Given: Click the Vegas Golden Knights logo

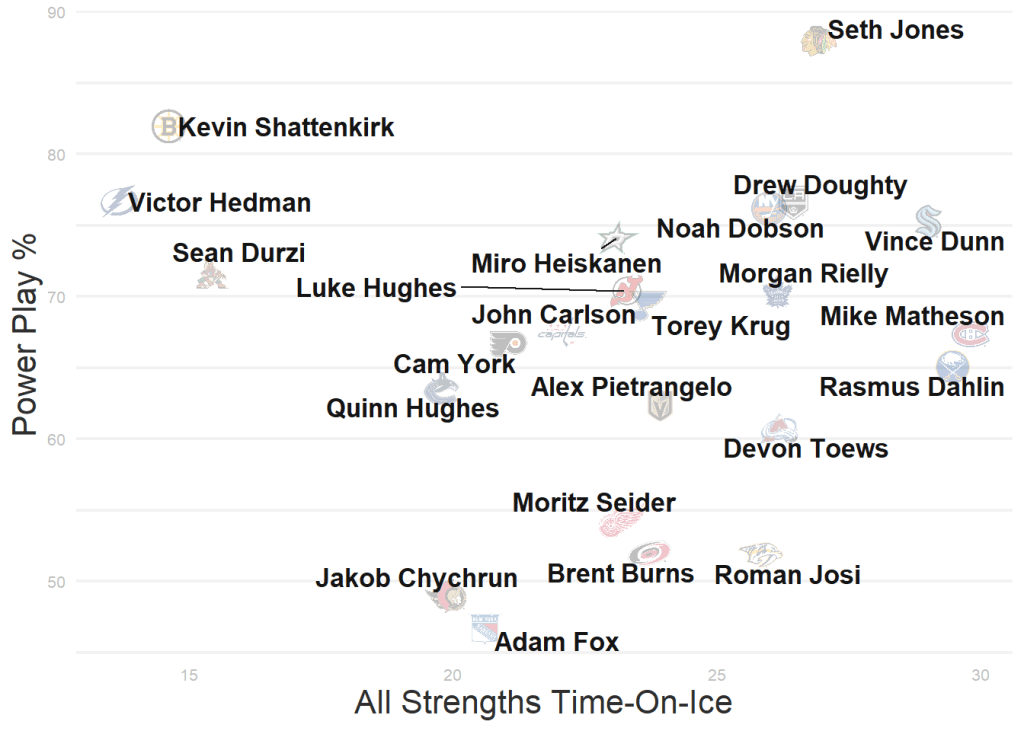Looking at the screenshot, I should point(659,406).
